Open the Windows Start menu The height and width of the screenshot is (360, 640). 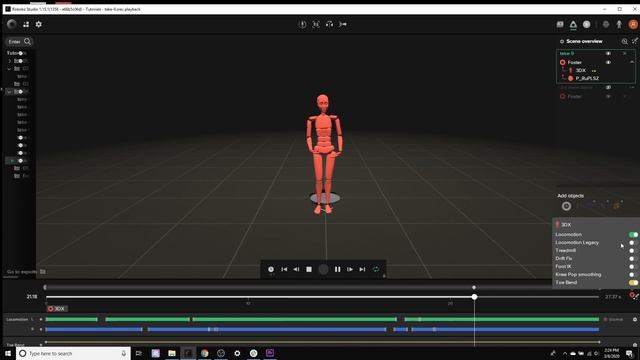tap(8, 353)
